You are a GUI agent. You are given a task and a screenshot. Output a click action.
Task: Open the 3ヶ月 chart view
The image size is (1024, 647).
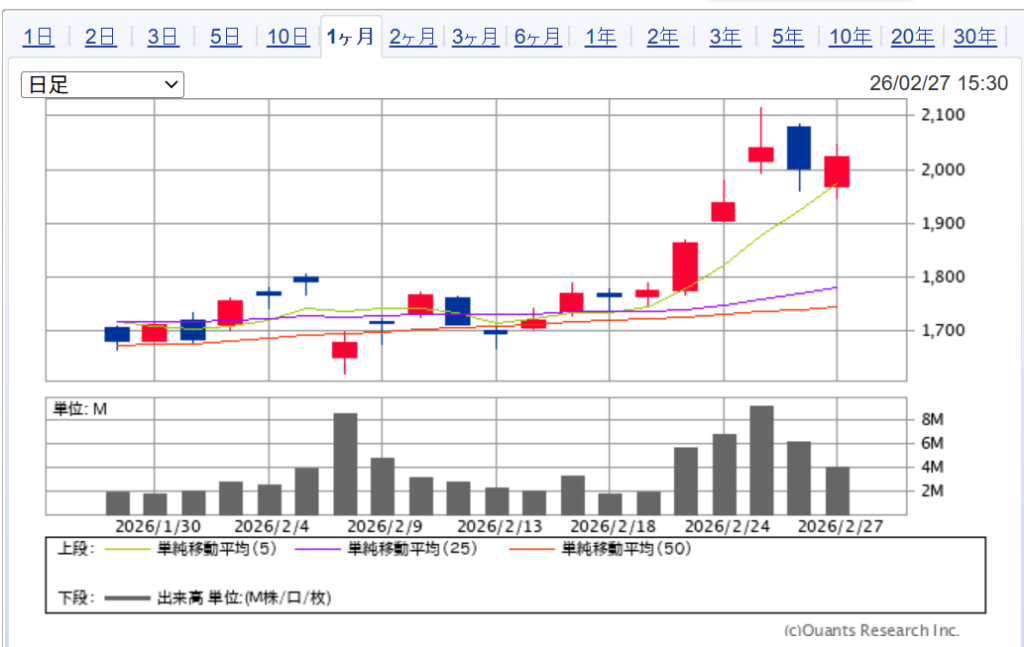coord(475,38)
